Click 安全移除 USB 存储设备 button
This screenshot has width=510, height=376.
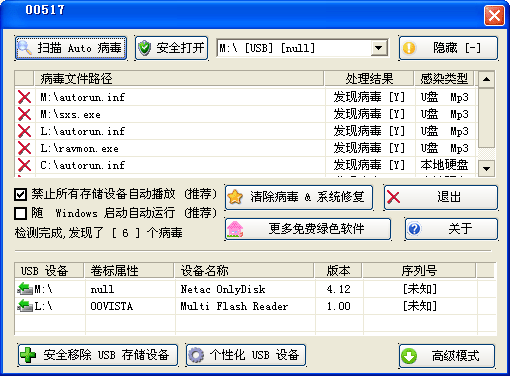pos(98,355)
